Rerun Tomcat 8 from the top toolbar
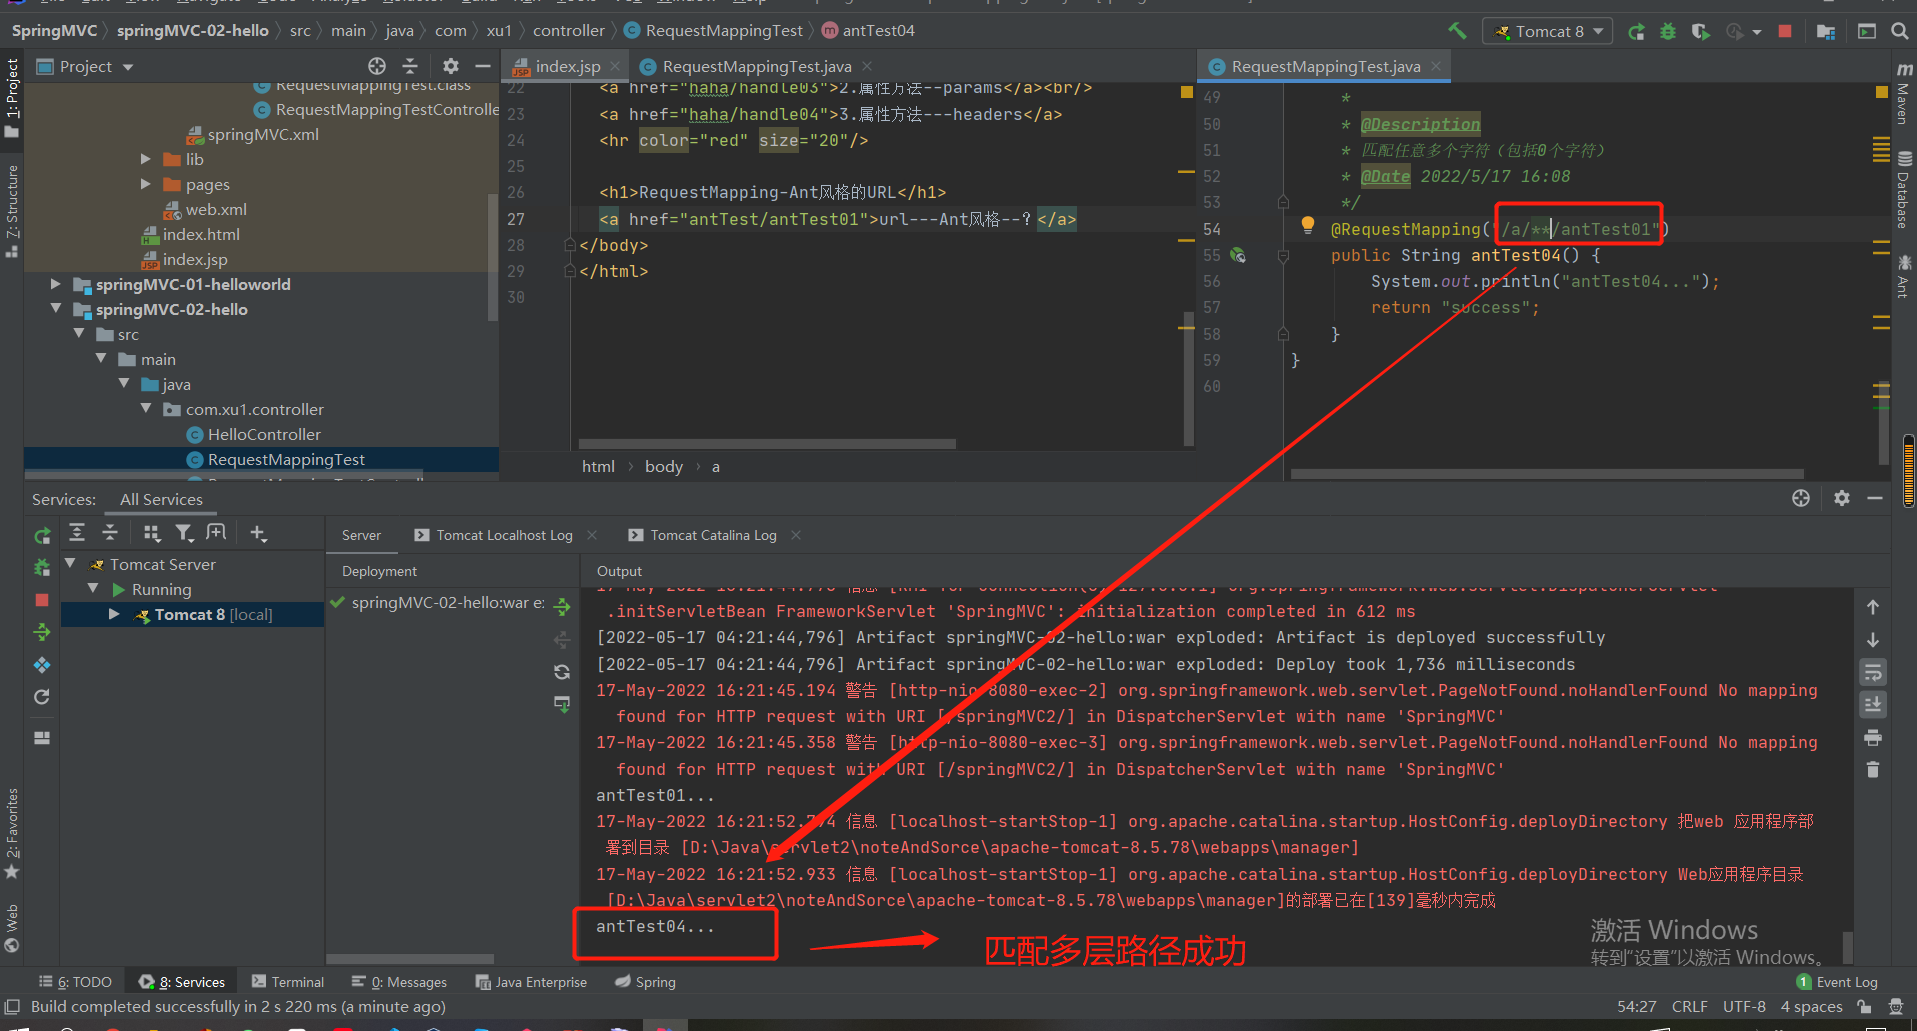The height and width of the screenshot is (1031, 1917). (1636, 32)
